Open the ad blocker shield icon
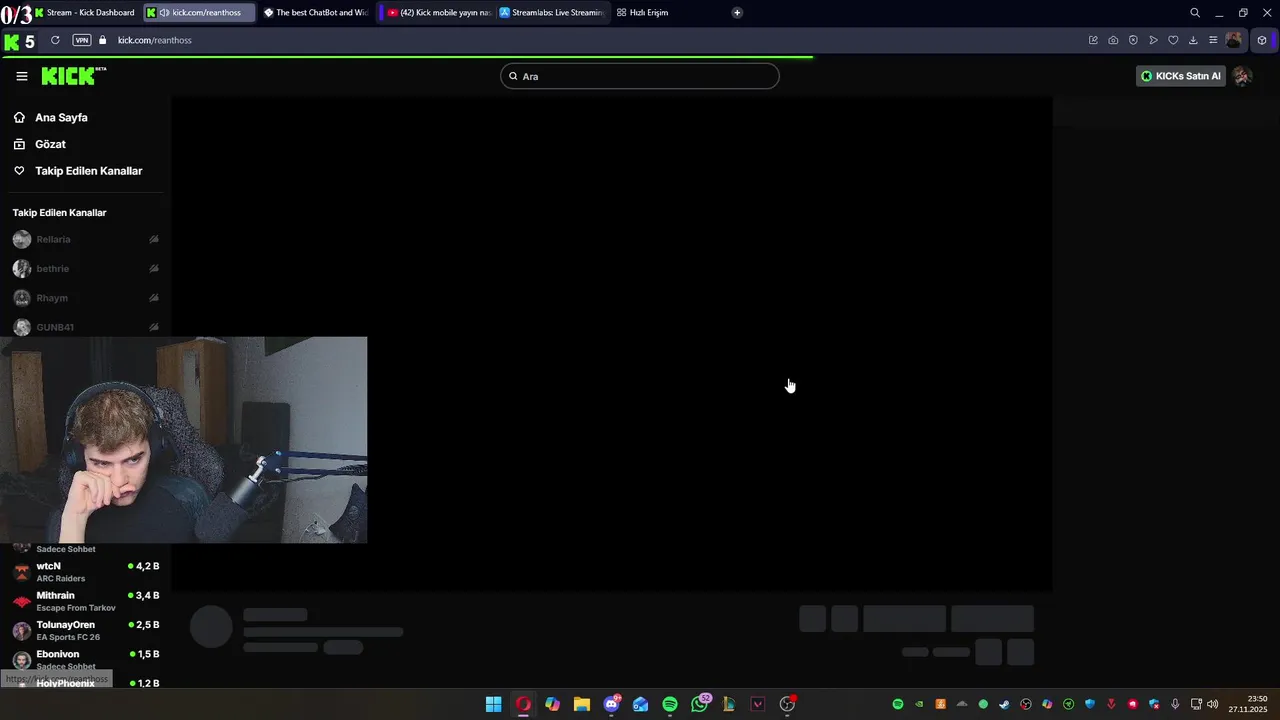The image size is (1280, 720). [1133, 40]
